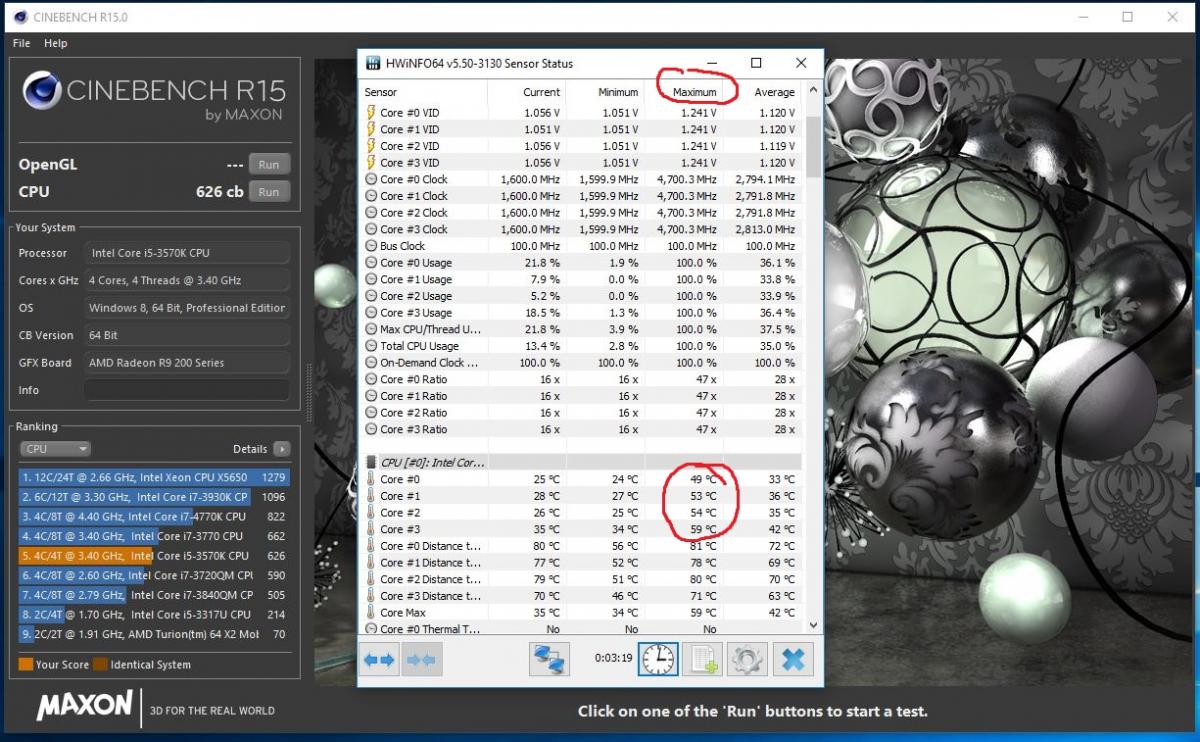Run the OpenGL benchmark
1200x742 pixels.
(269, 164)
